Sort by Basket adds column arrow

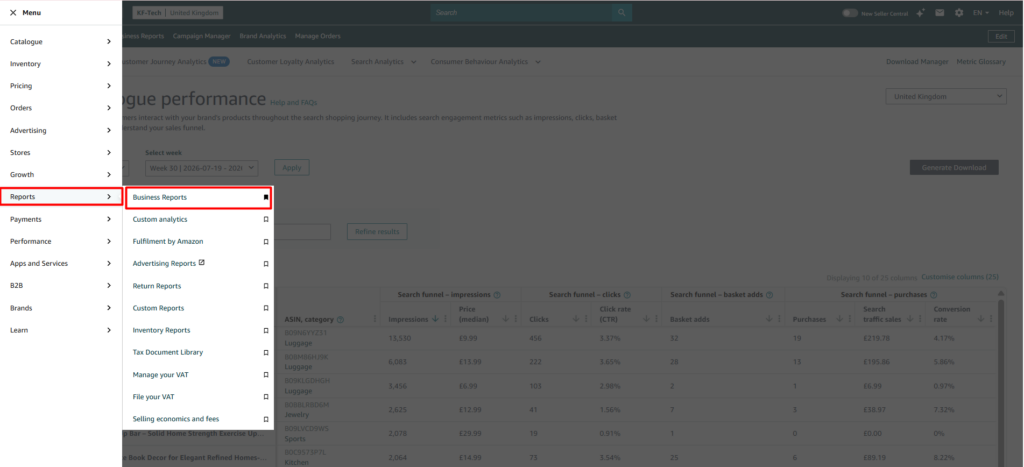point(769,319)
